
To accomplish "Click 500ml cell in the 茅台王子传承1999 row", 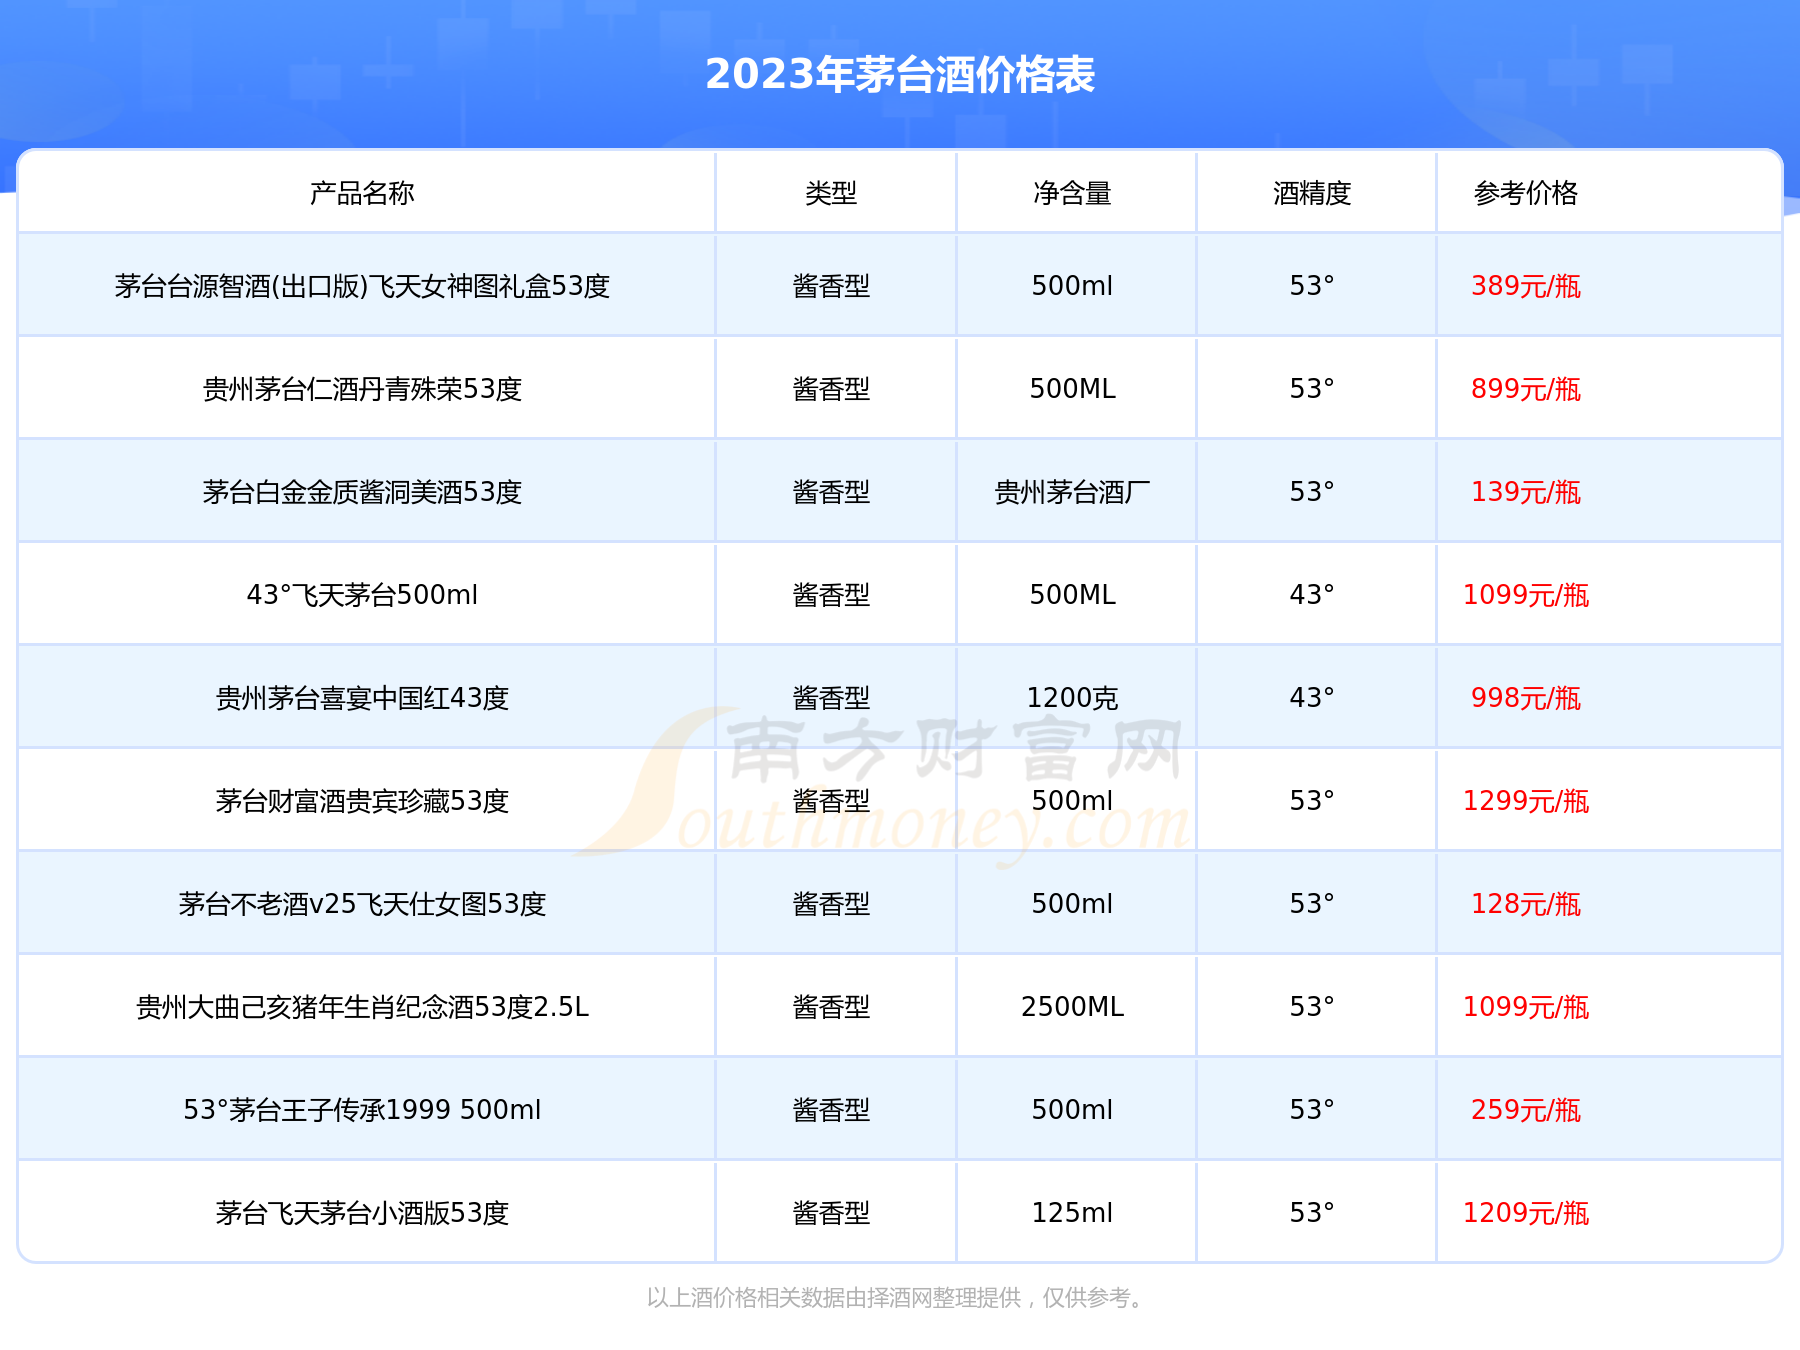I will click(1072, 1111).
